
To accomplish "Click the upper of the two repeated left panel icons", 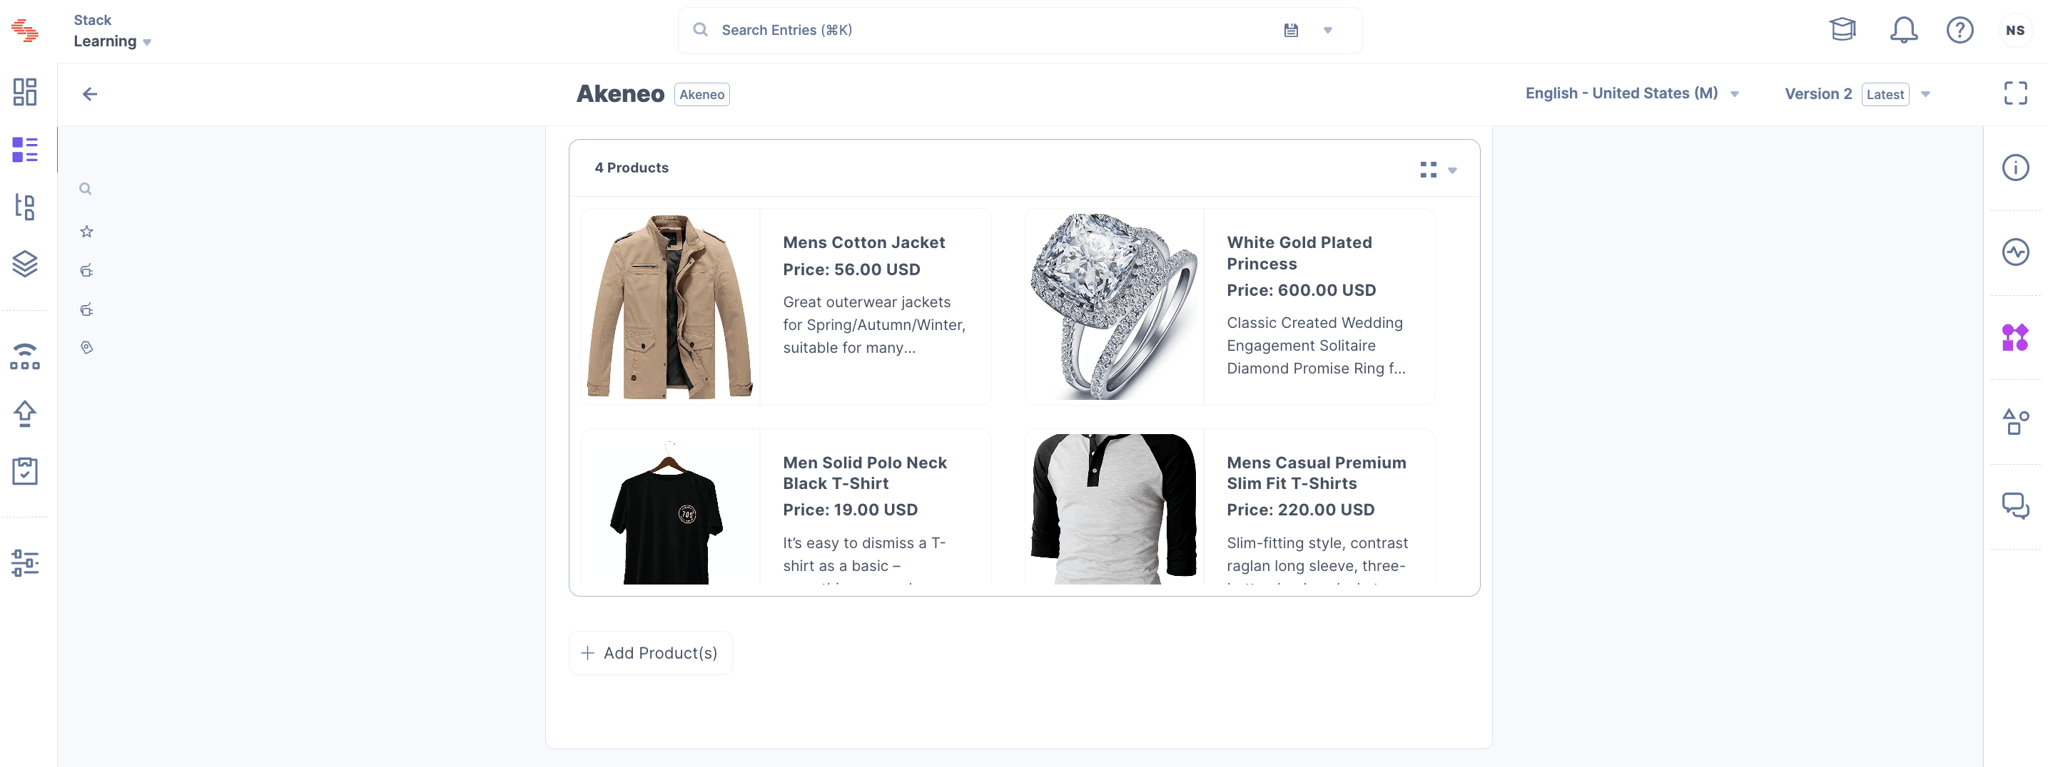I will 87,271.
